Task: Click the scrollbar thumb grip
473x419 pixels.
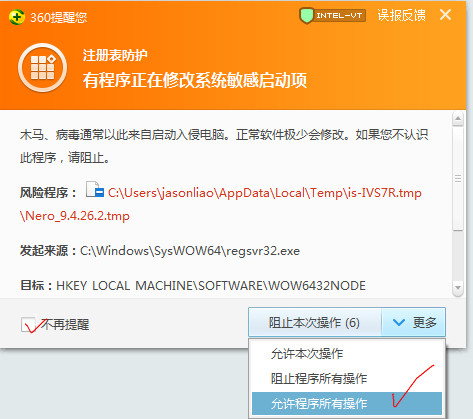Action: coord(458,179)
